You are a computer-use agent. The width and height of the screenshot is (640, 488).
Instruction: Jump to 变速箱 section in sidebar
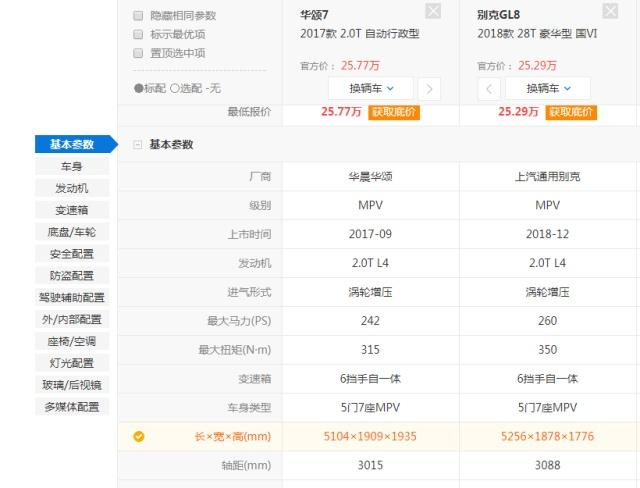click(72, 210)
